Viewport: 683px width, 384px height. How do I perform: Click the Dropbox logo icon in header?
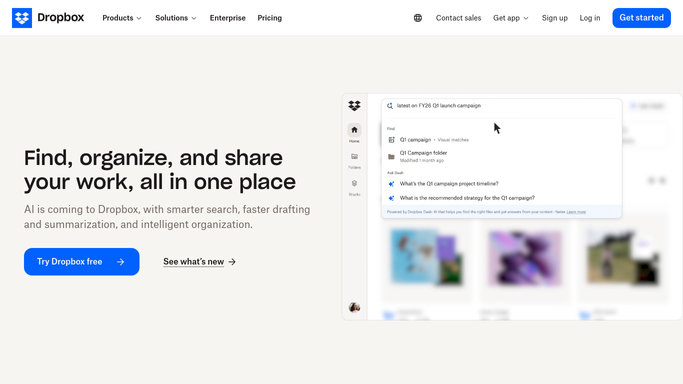coord(22,18)
